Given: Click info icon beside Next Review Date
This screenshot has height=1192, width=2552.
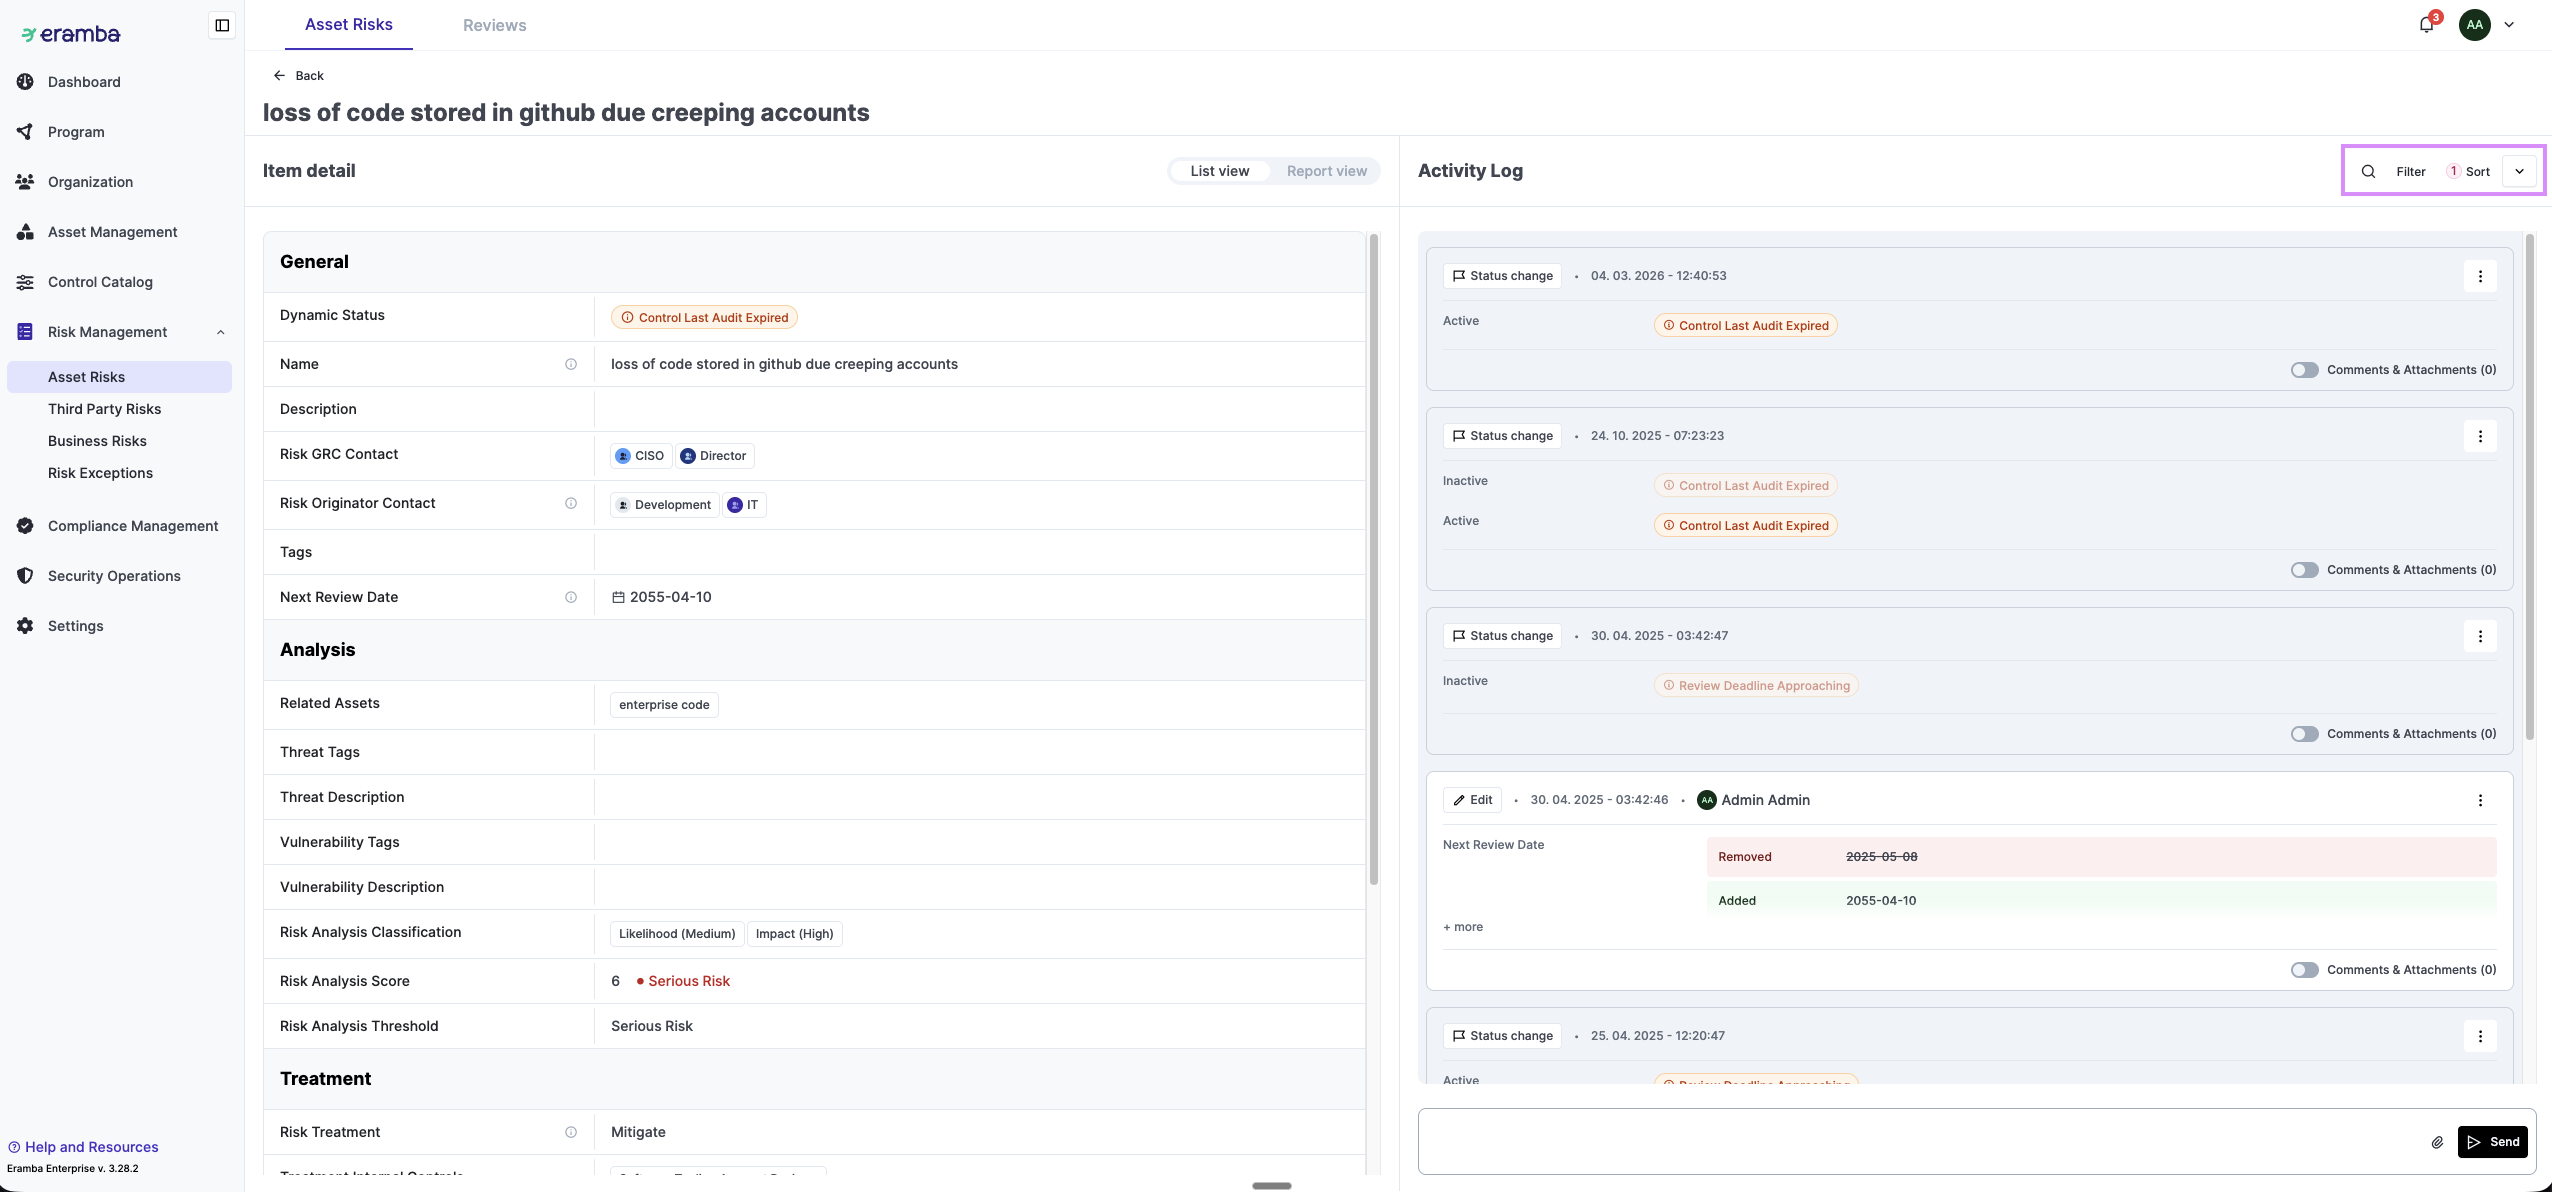Looking at the screenshot, I should (x=571, y=597).
